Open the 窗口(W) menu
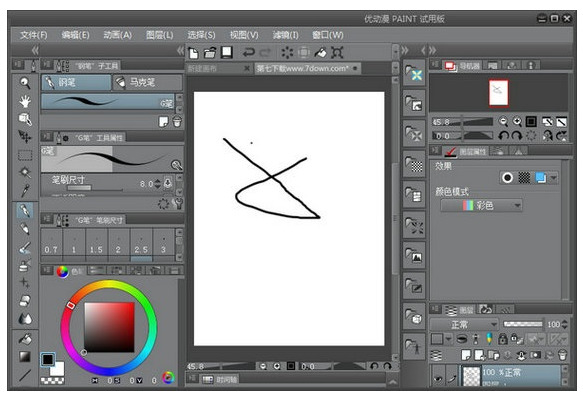583x399 pixels. click(328, 35)
